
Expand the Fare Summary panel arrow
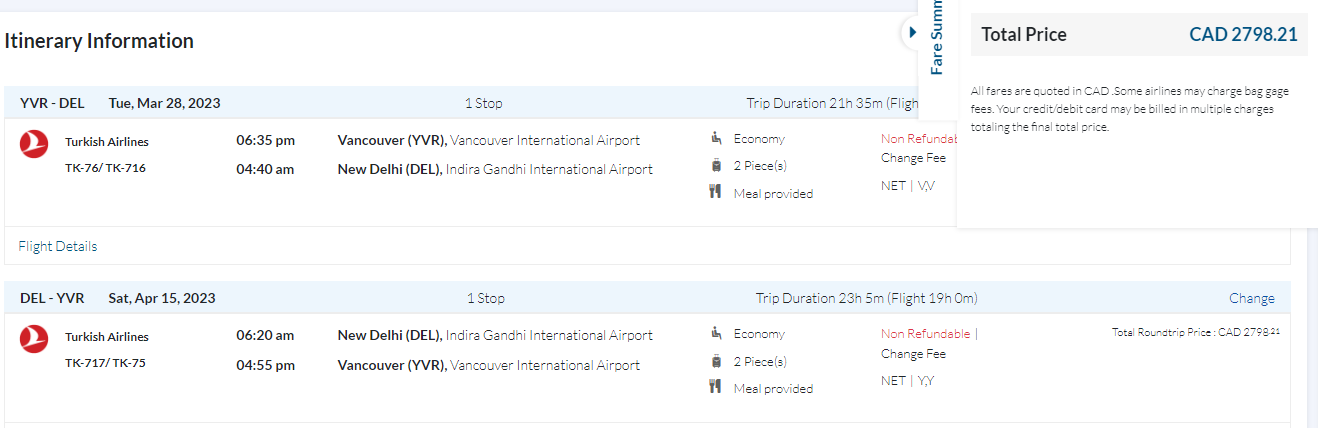[x=911, y=32]
